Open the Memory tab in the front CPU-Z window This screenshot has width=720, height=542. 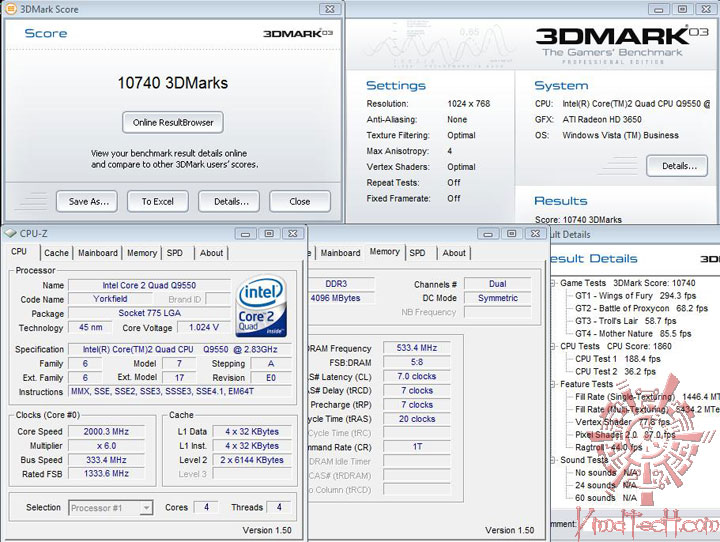click(142, 253)
